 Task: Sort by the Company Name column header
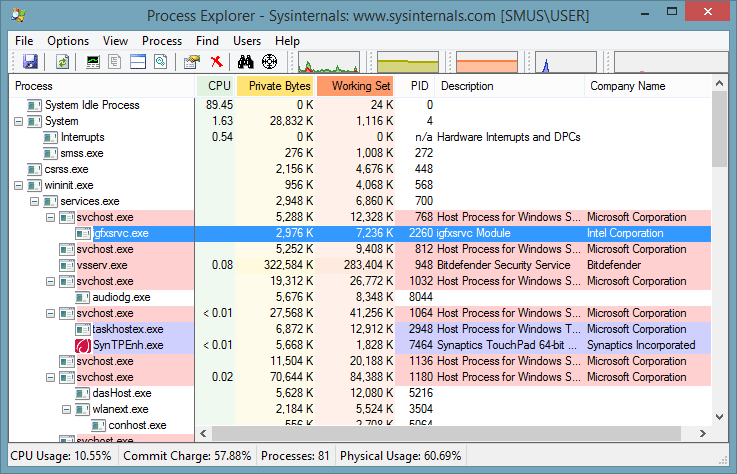pyautogui.click(x=648, y=86)
